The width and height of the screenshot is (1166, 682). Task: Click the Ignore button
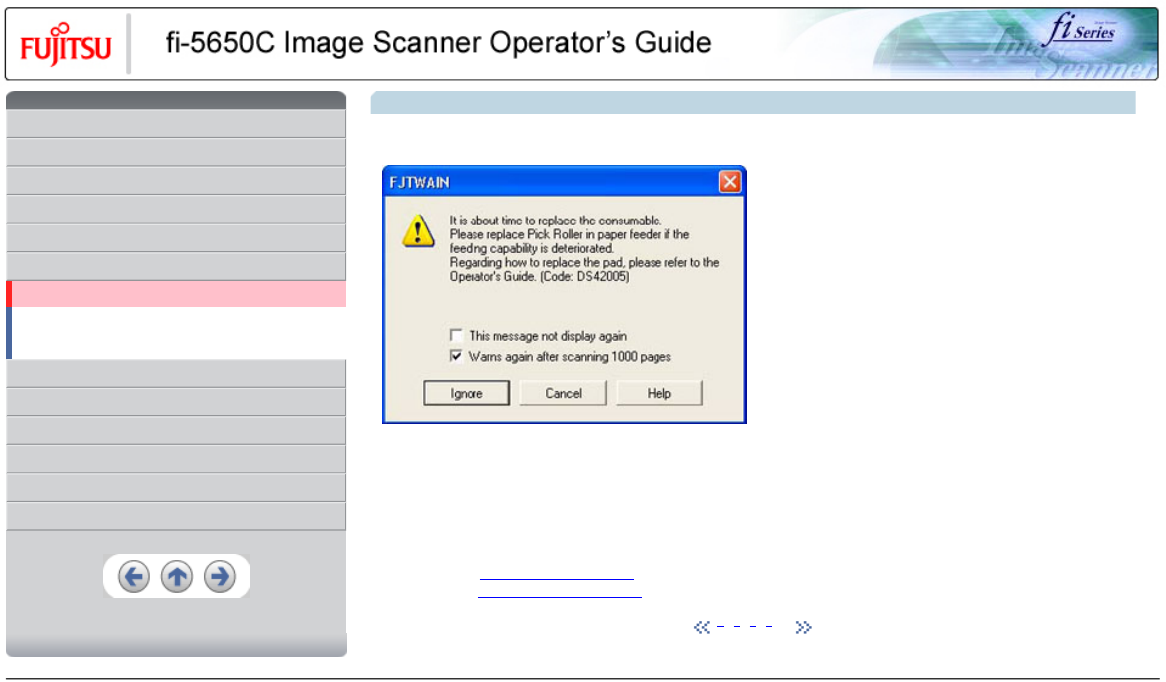466,393
